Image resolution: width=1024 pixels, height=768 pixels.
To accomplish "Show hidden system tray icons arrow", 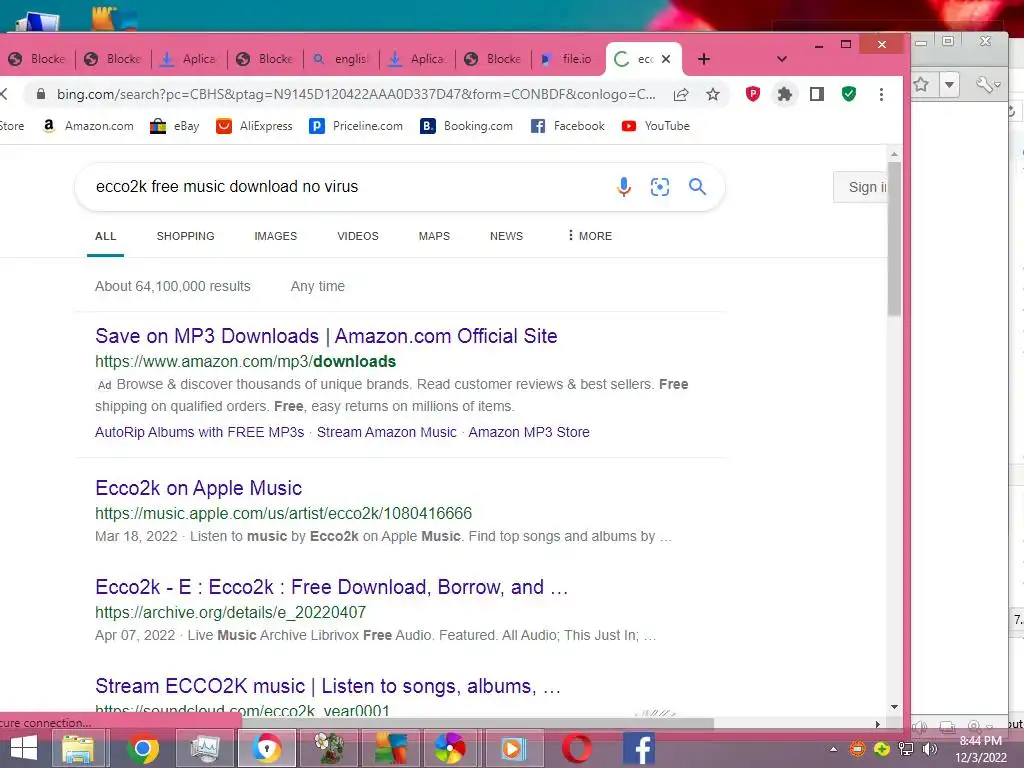I will [x=833, y=749].
